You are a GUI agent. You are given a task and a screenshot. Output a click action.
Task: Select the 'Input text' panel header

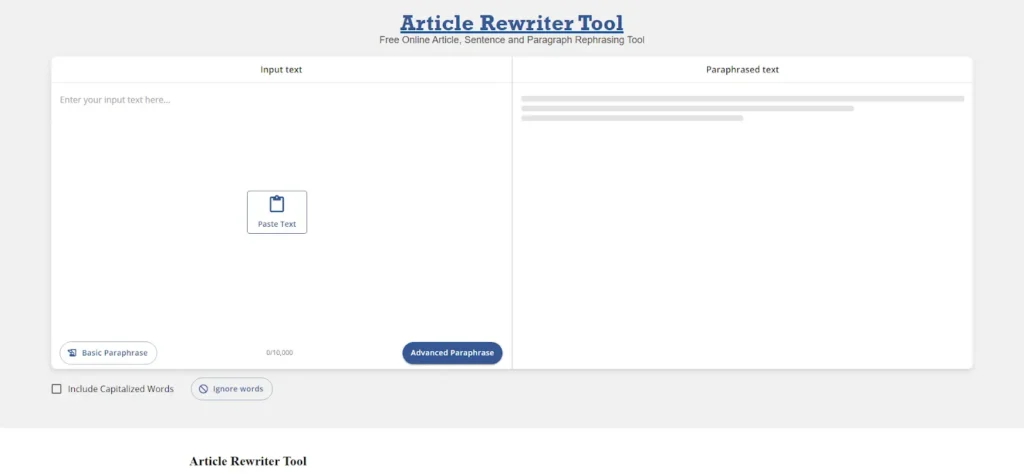pyautogui.click(x=281, y=70)
